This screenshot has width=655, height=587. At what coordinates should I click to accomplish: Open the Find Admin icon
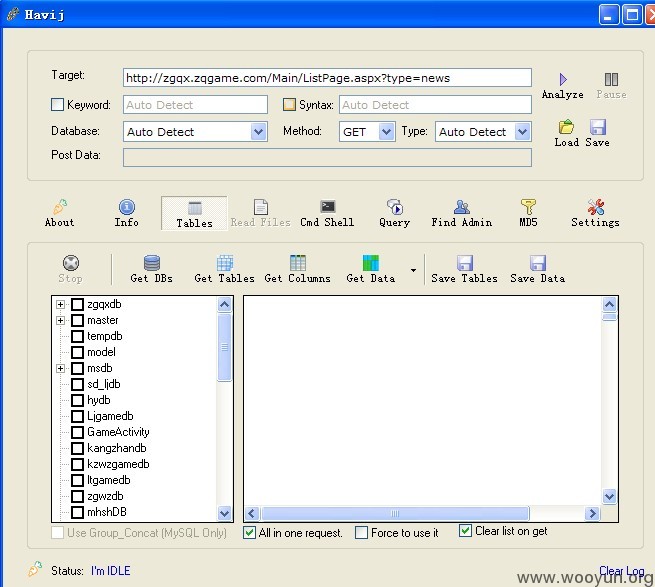pyautogui.click(x=461, y=207)
